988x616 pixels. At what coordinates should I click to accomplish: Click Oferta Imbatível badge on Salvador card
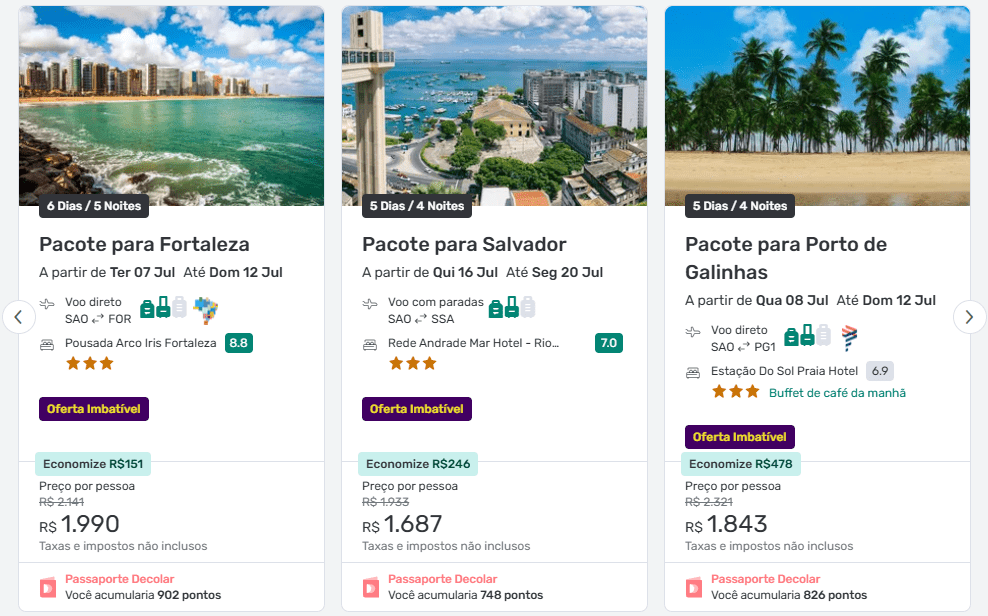click(416, 409)
